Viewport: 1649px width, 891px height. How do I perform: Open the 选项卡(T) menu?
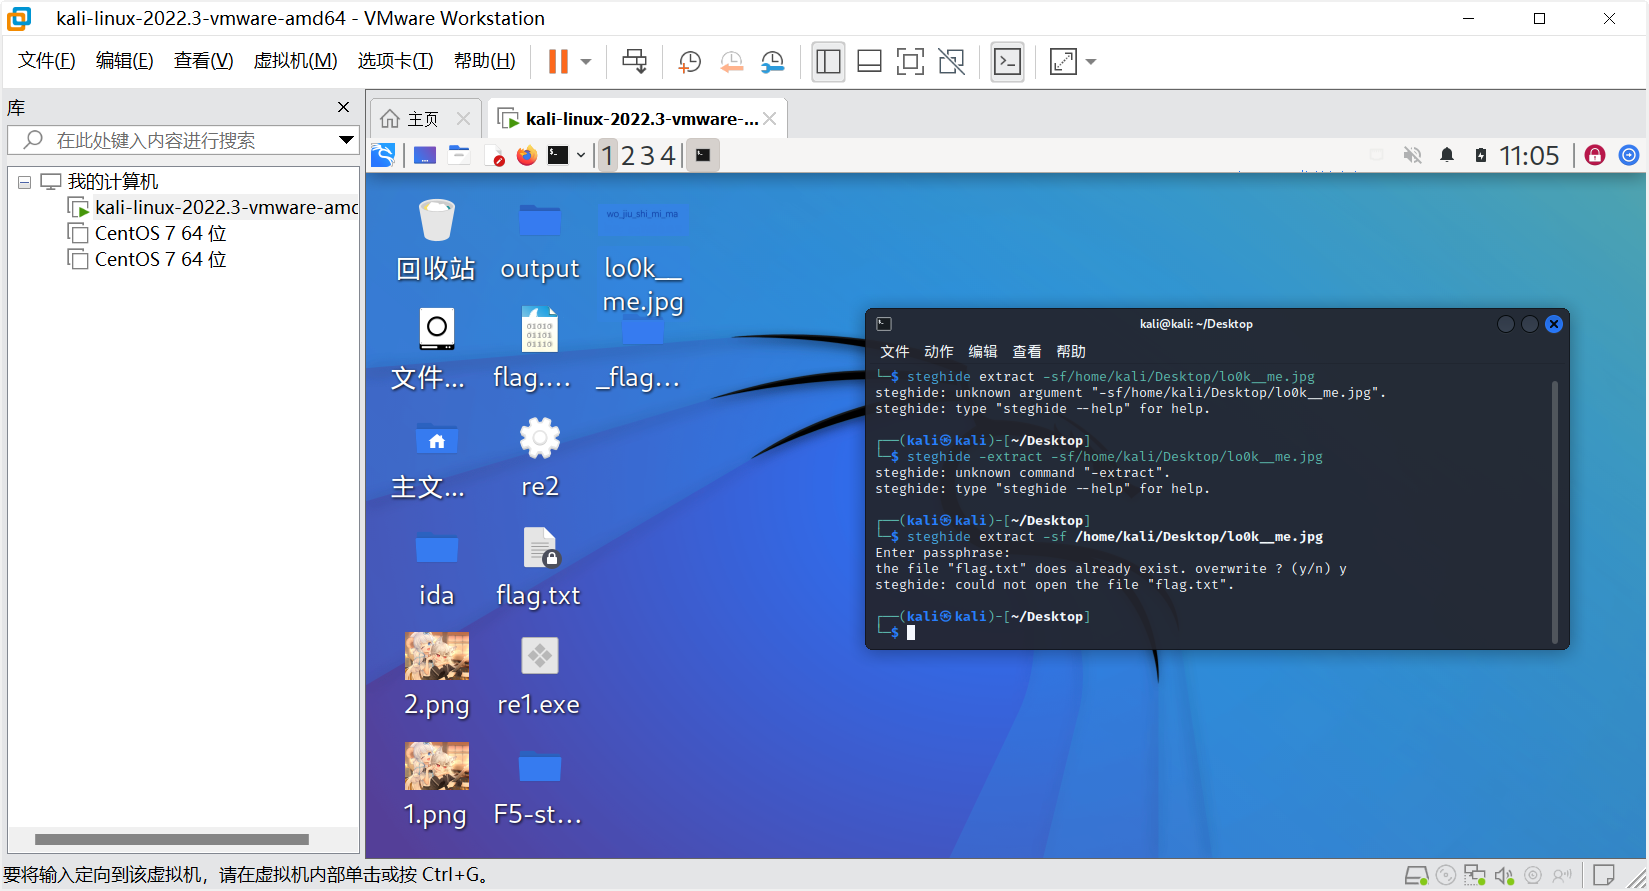(x=396, y=61)
